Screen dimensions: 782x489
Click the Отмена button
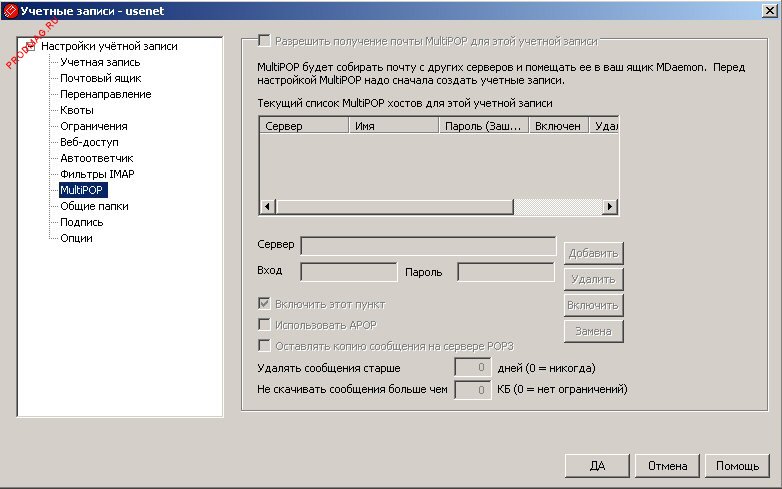pos(667,466)
